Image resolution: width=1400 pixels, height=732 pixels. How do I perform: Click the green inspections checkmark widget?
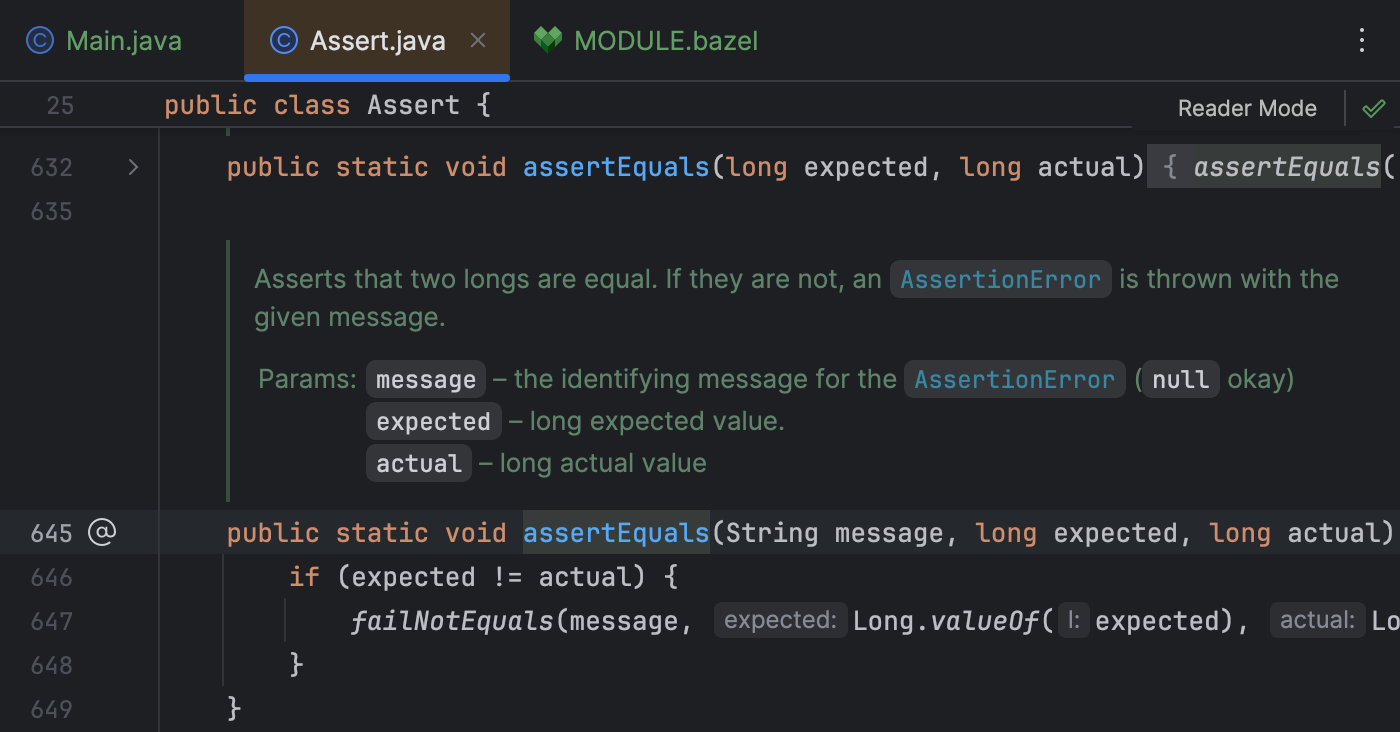(1374, 107)
